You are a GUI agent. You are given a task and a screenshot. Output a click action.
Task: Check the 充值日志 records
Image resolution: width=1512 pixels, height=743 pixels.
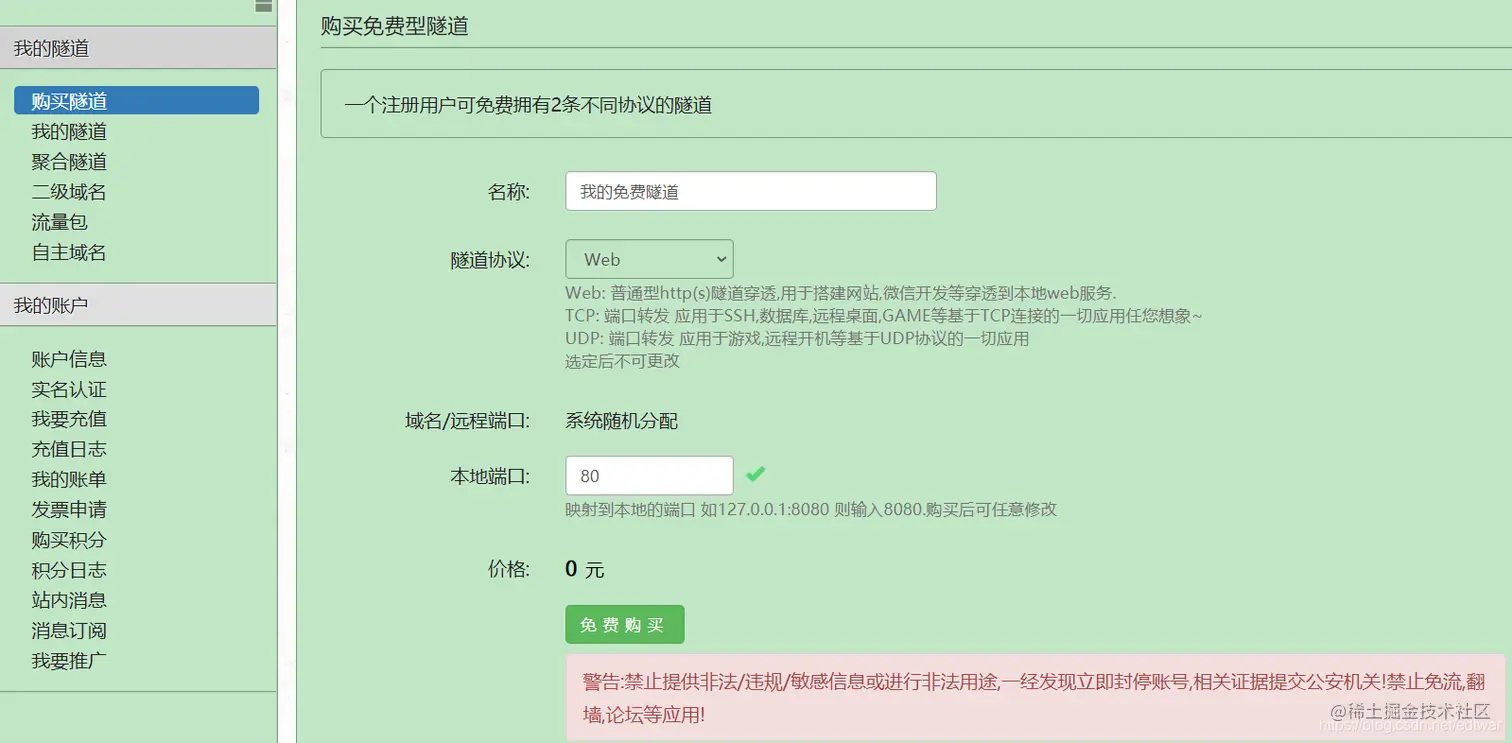(68, 448)
